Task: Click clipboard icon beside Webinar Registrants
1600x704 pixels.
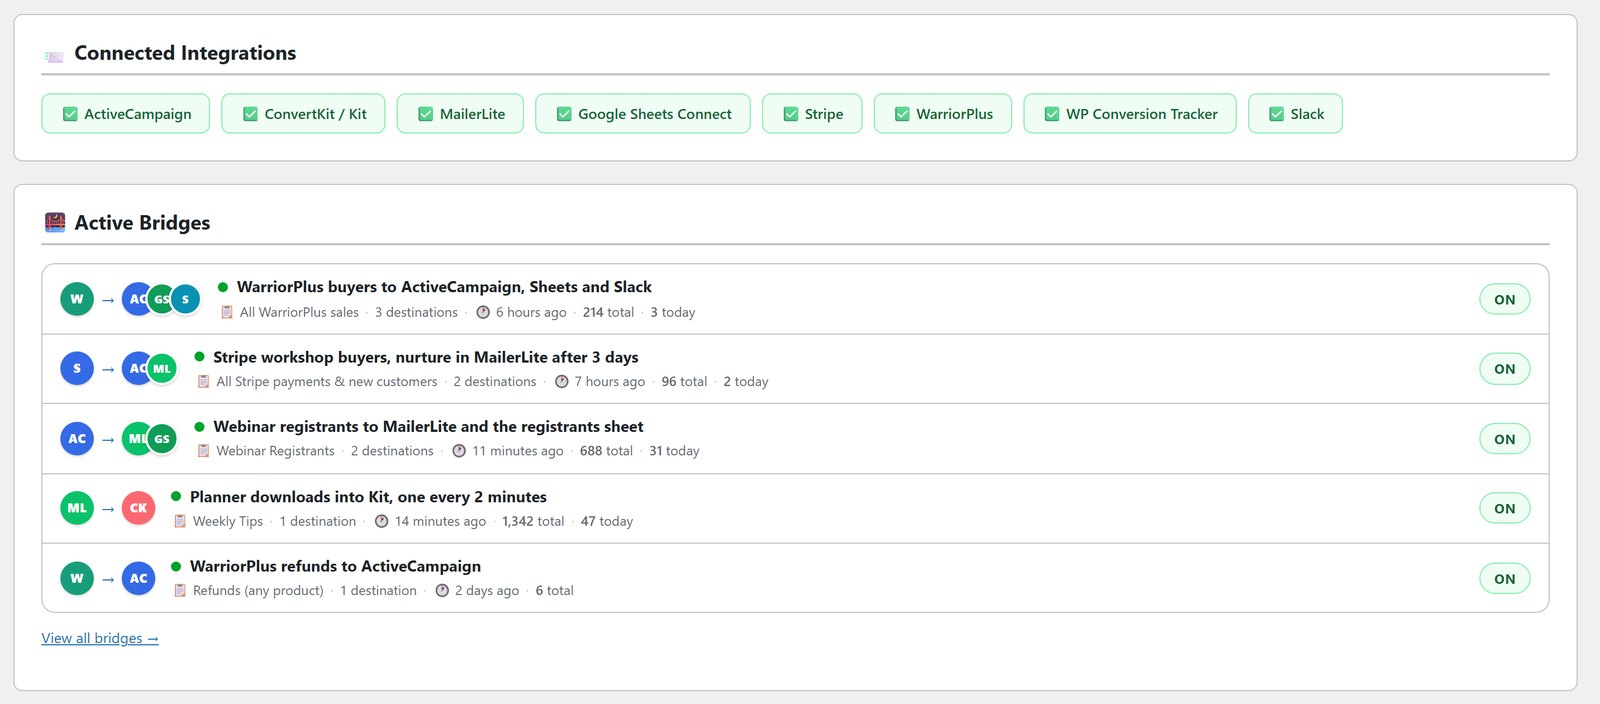Action: (x=204, y=451)
